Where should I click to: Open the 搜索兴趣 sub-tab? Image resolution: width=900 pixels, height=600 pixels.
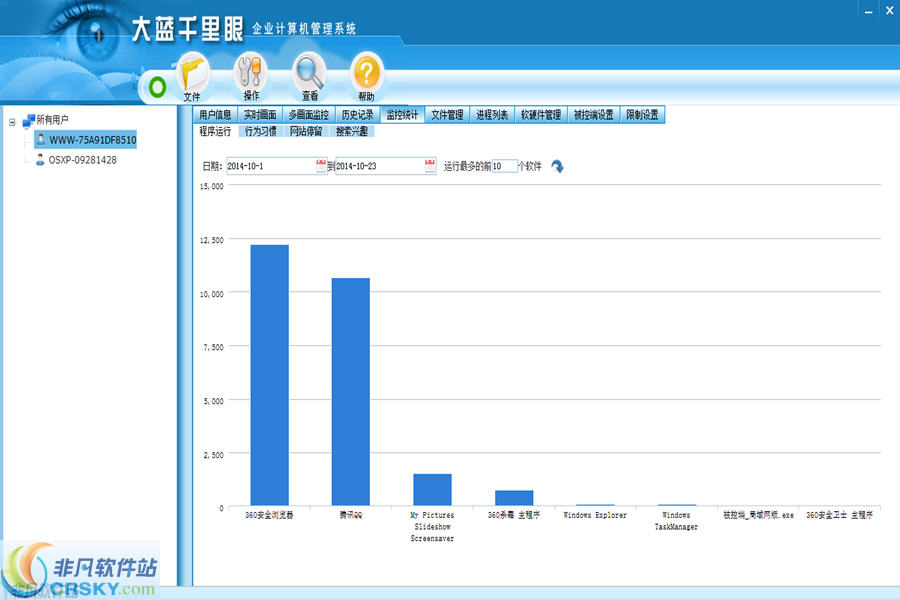[x=352, y=131]
